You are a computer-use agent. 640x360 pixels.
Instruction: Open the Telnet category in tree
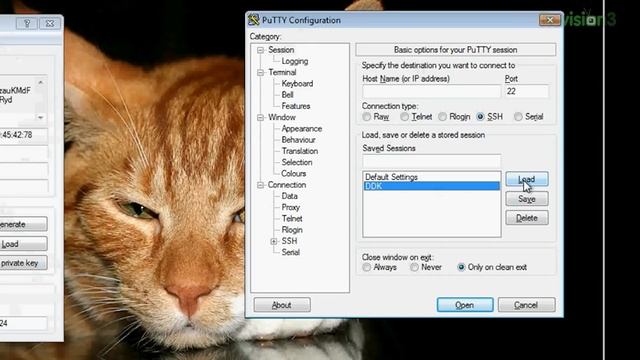point(292,218)
